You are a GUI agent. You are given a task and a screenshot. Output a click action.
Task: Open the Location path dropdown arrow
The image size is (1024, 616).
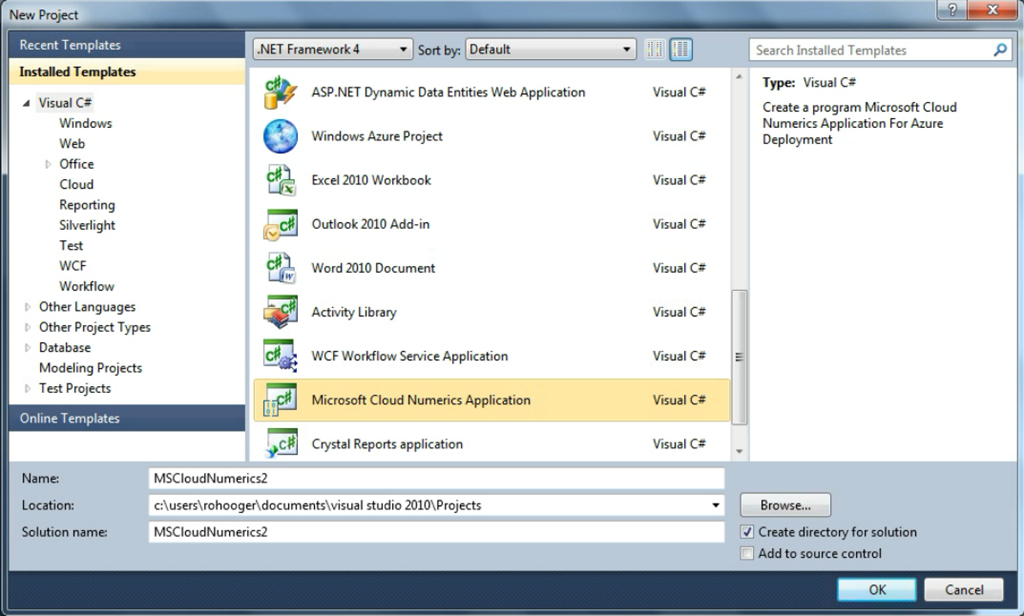[x=715, y=505]
